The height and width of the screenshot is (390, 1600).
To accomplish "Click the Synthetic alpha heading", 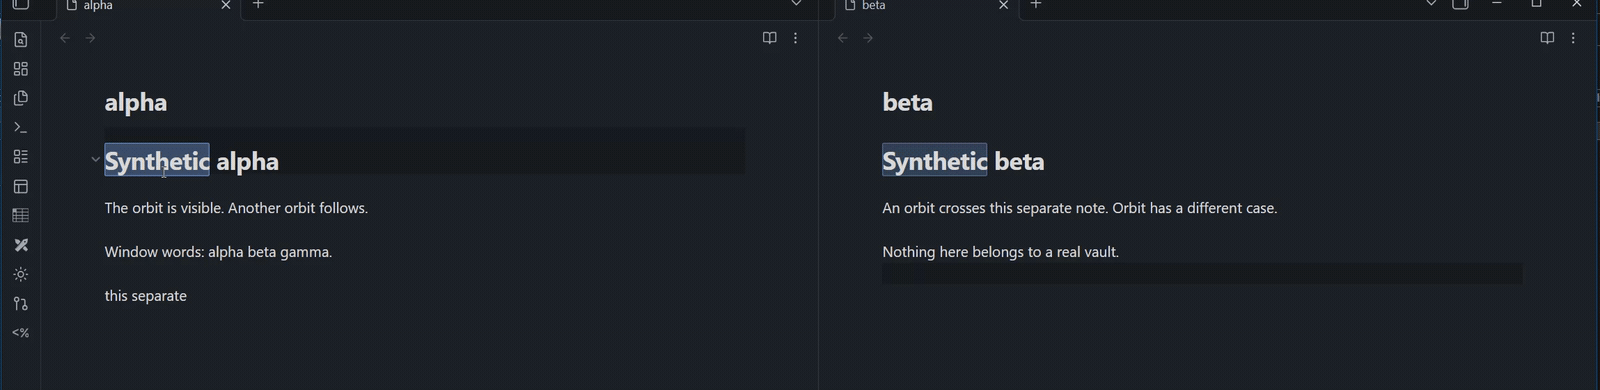I will pos(192,161).
